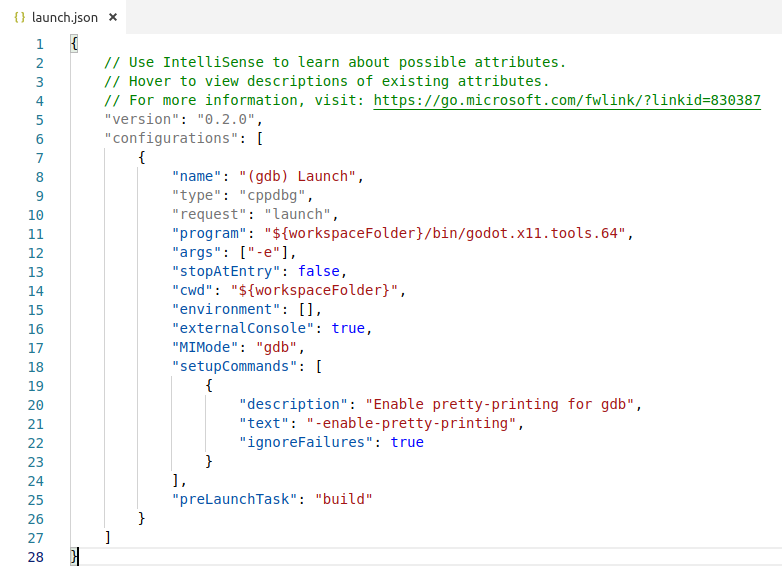Click the "externalConsole" key
The width and height of the screenshot is (782, 567).
click(242, 328)
